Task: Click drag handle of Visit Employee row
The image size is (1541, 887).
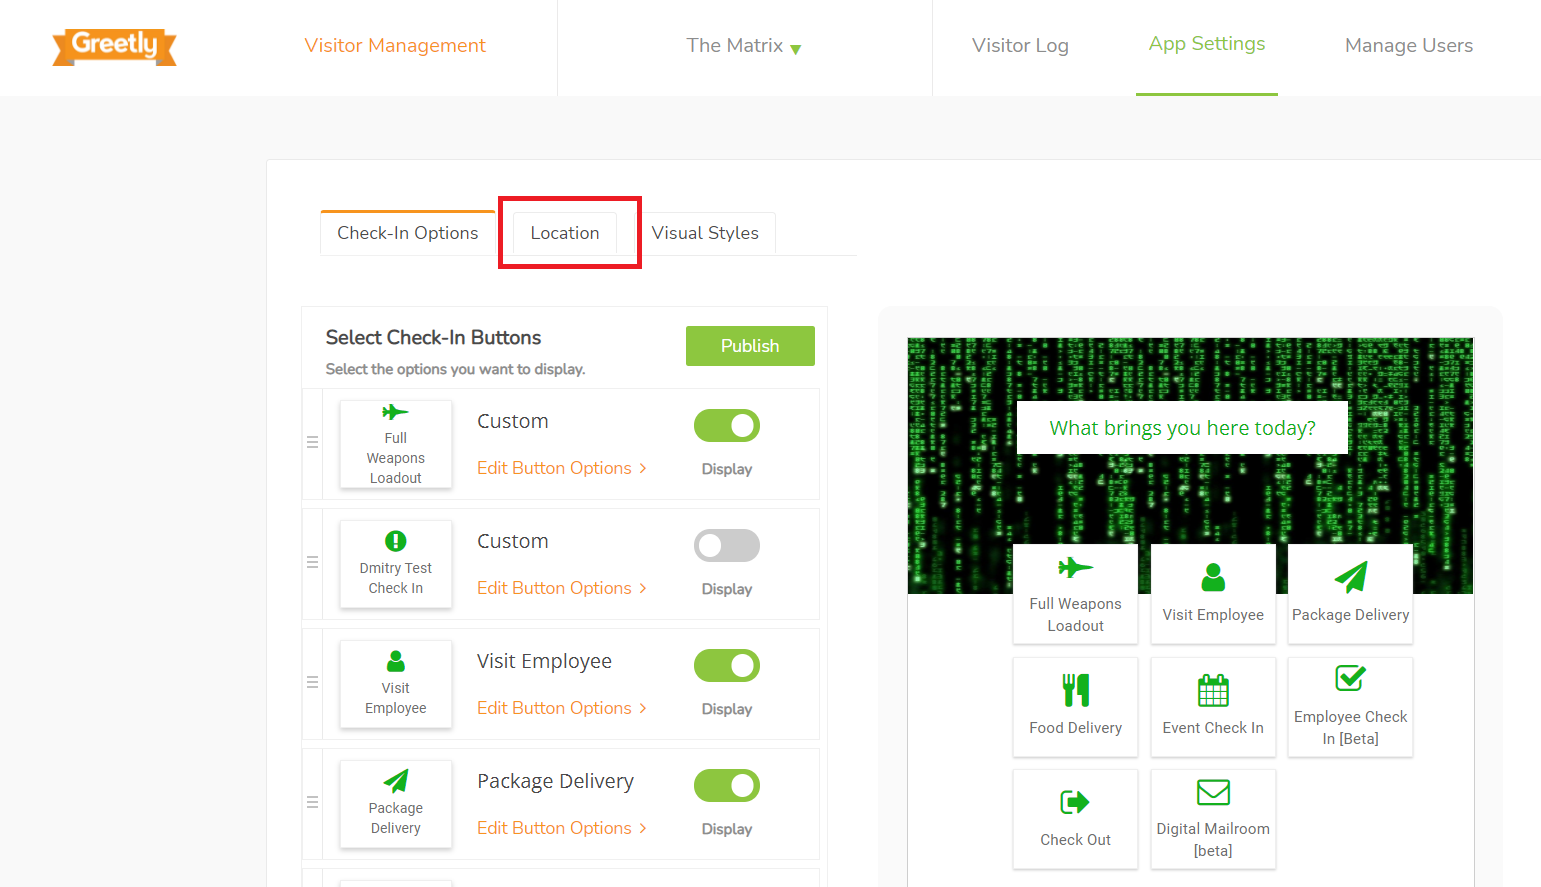Action: tap(312, 682)
